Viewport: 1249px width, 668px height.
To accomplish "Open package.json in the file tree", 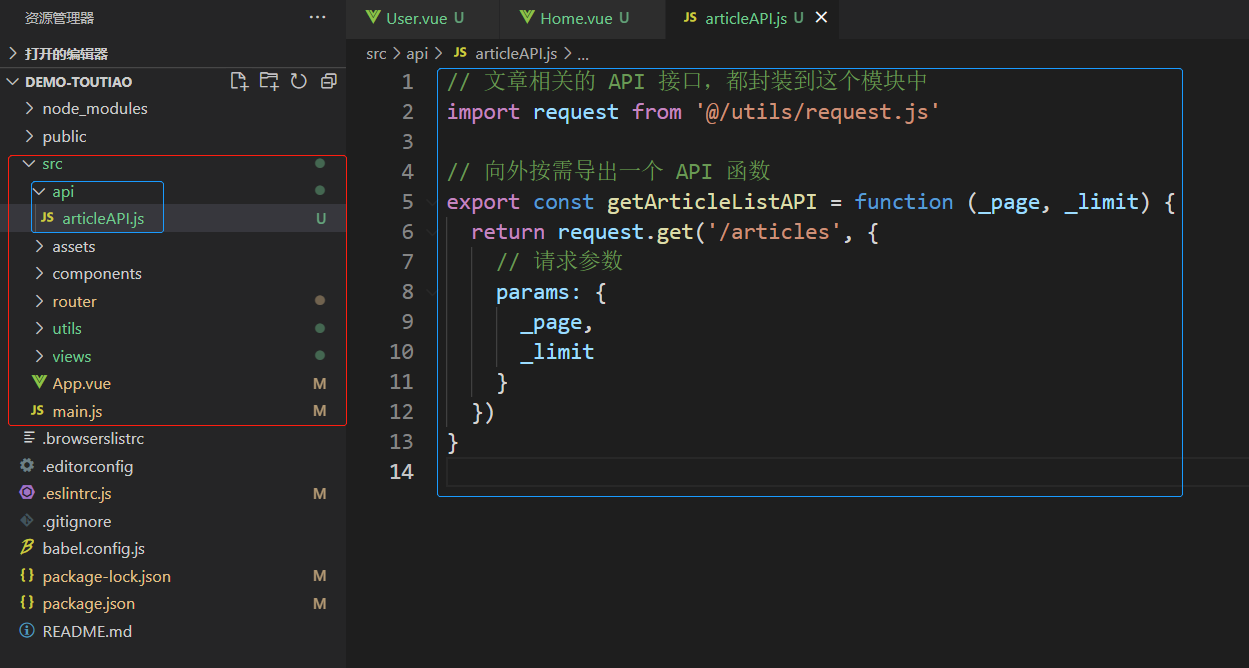I will (88, 603).
